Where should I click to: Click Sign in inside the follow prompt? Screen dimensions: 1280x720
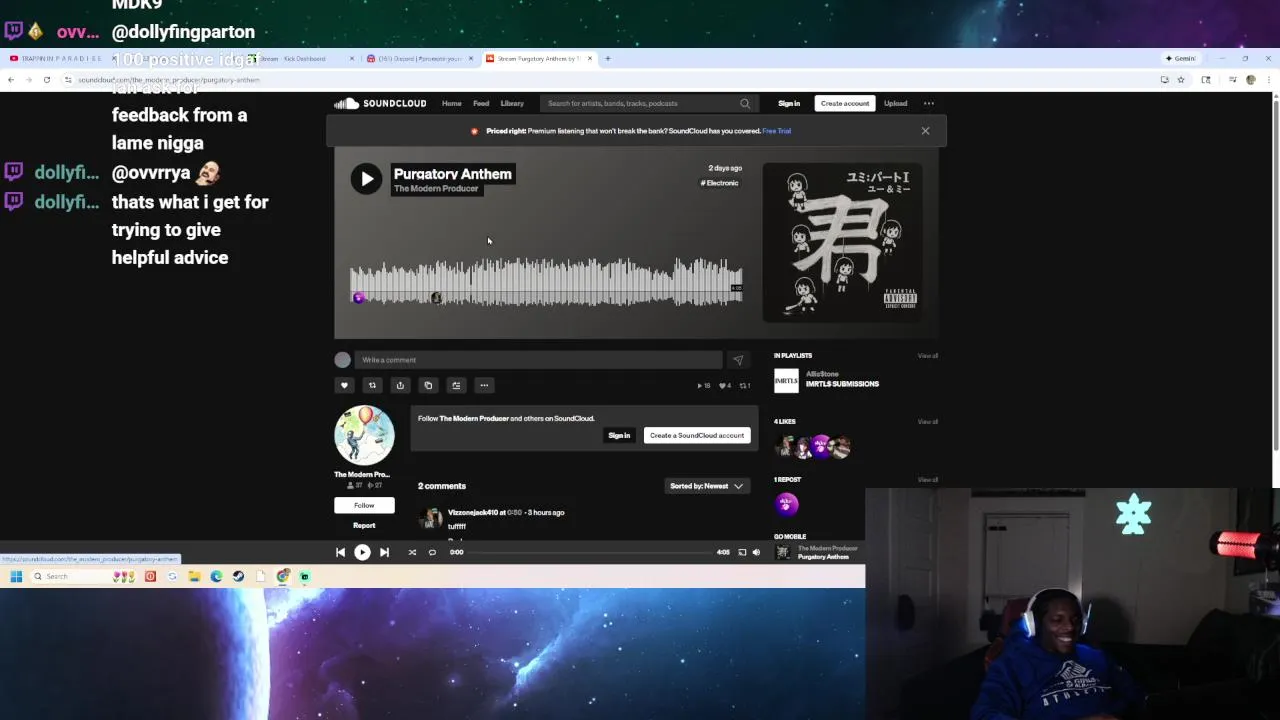click(x=619, y=435)
